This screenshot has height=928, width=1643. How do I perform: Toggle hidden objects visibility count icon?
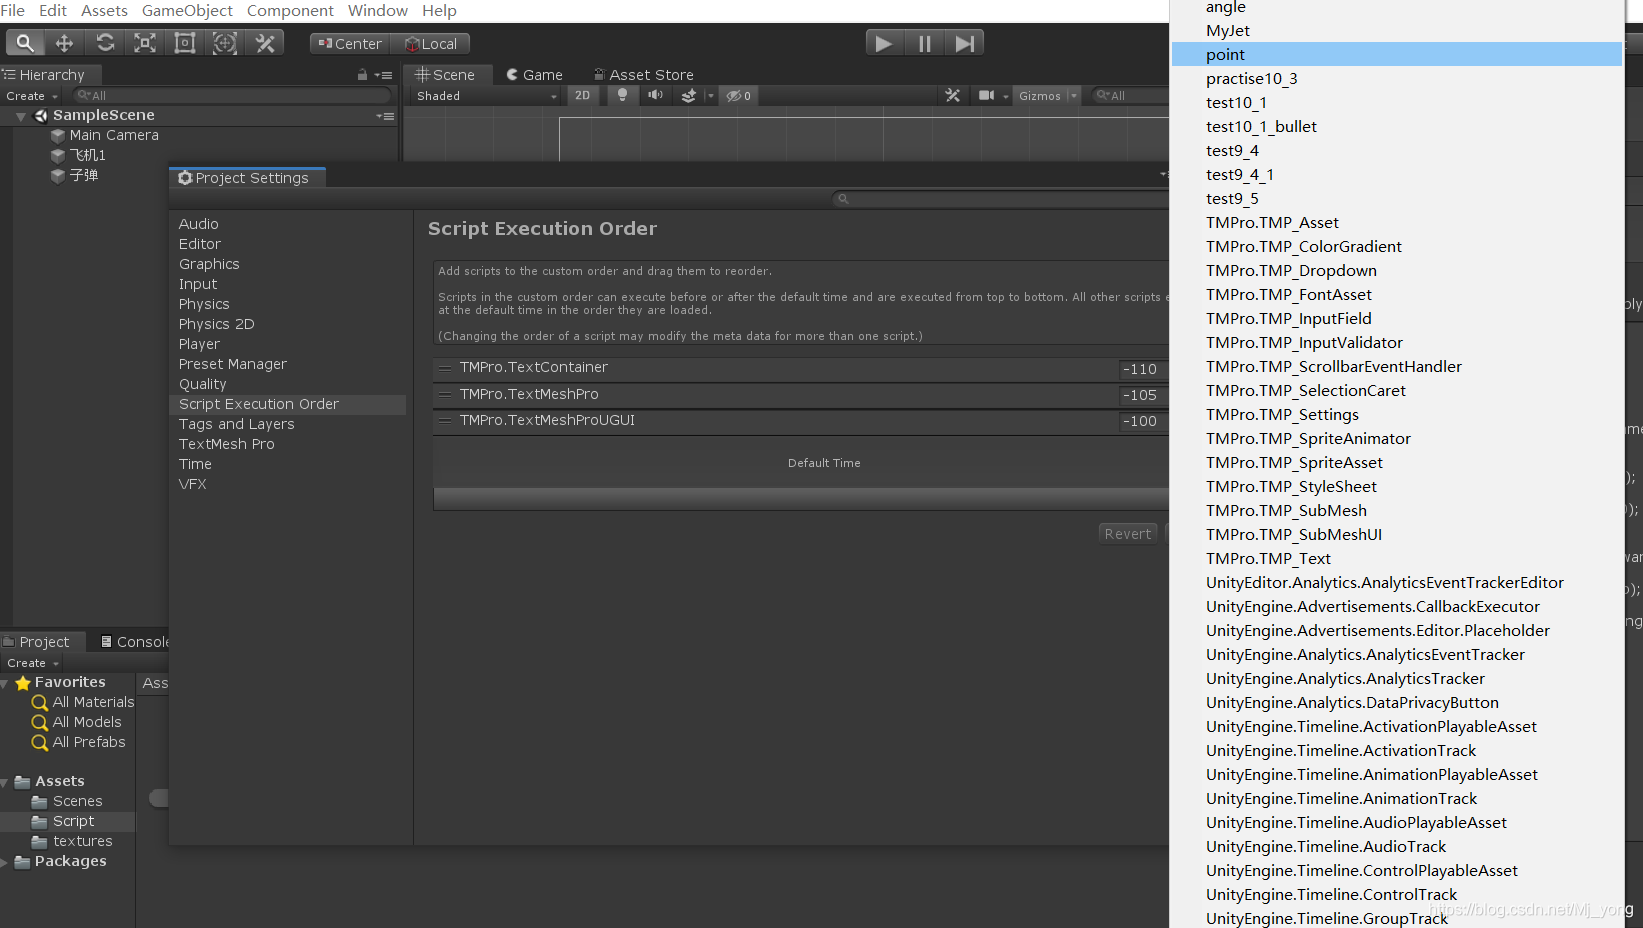738,96
